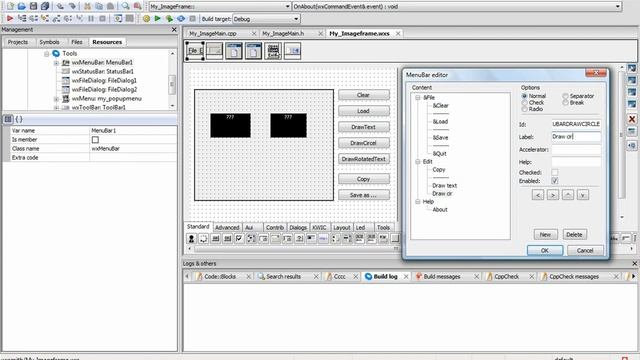Click the Cut scissors icon

click(87, 6)
